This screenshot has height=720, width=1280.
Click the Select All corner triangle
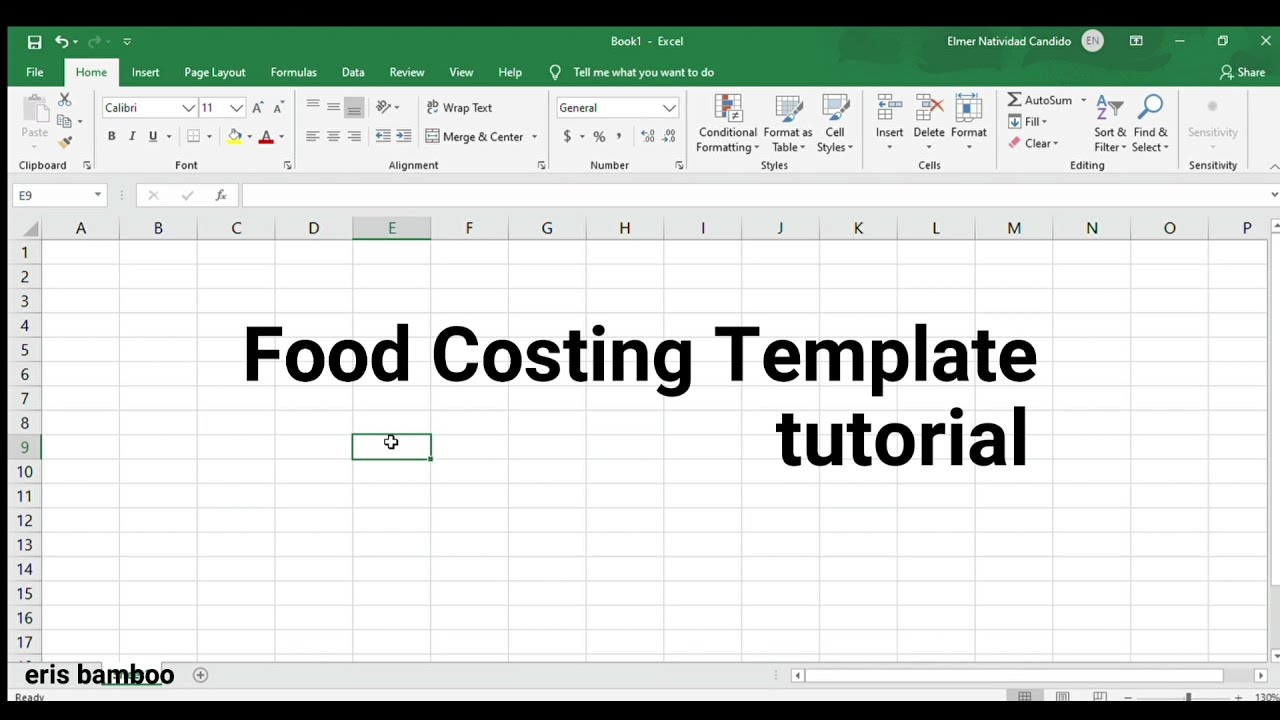(29, 228)
